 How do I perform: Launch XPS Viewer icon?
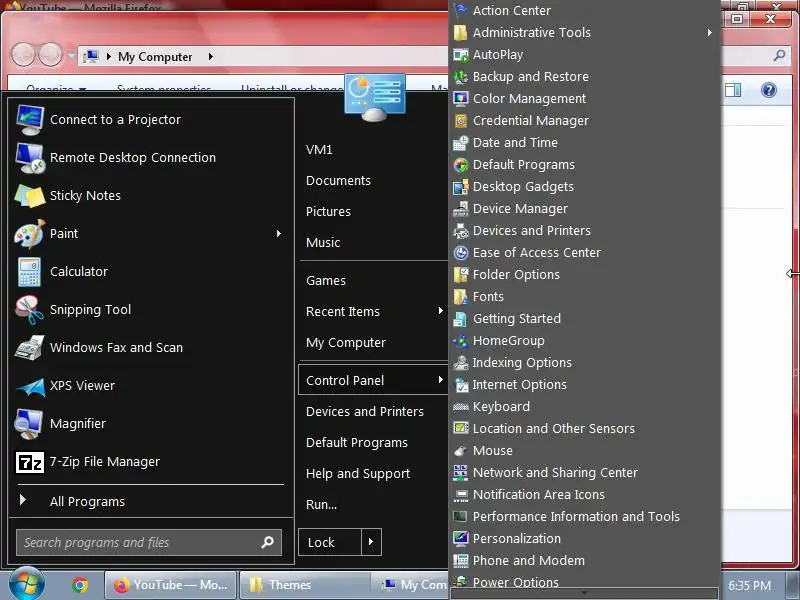tap(31, 386)
